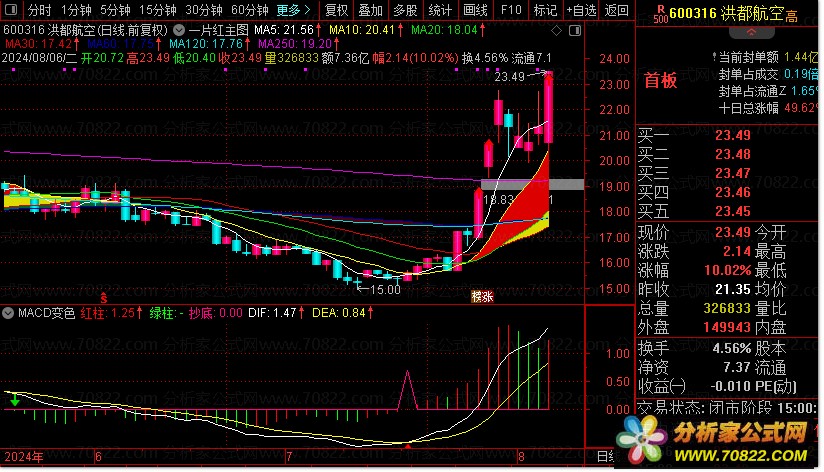824x472 pixels.
Task: Click the MA5: 21.56 value
Action: (284, 30)
